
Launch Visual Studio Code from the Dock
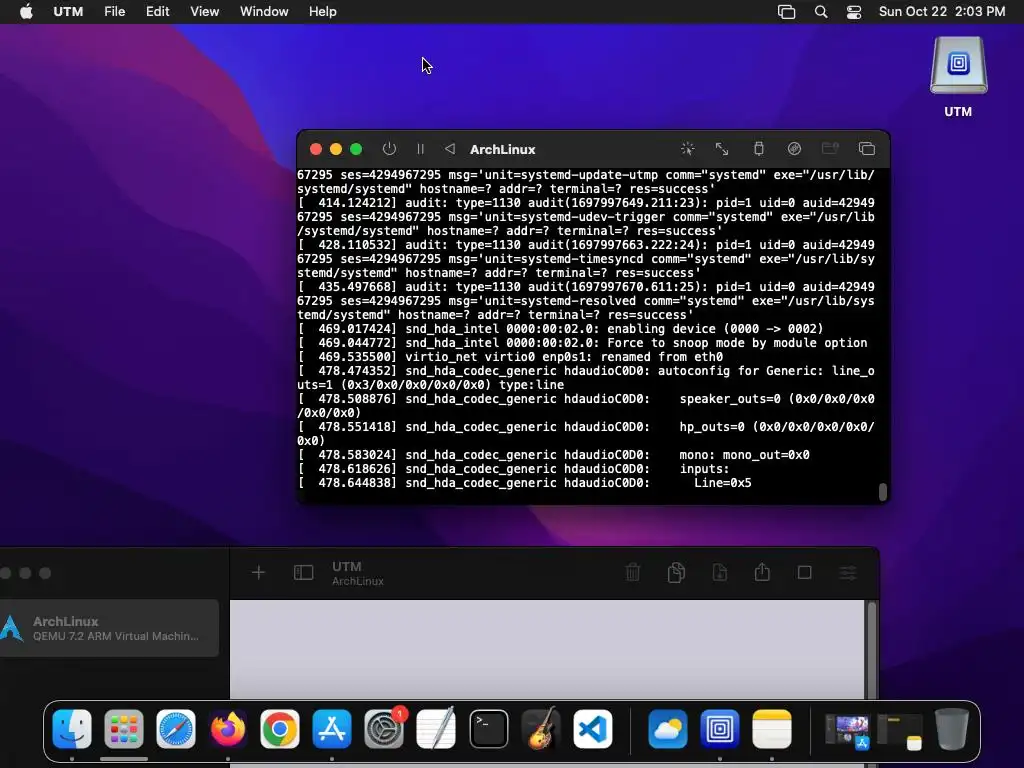pos(593,729)
